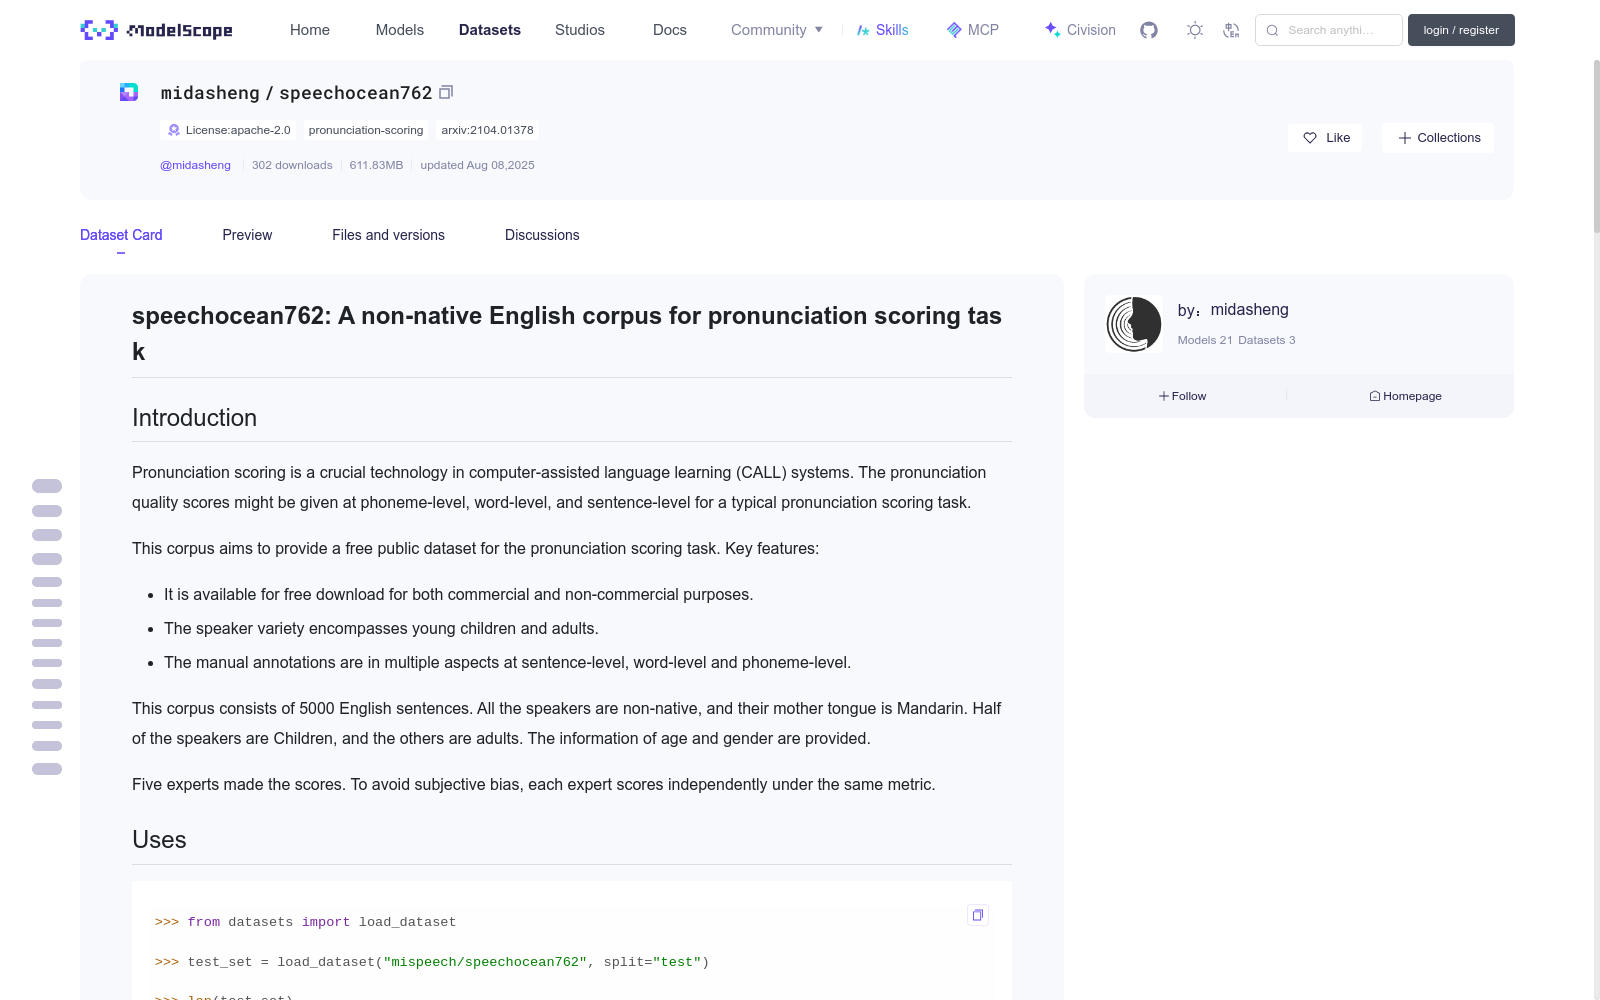
Task: Copy the dataset name midasheng/speechocean762
Action: tap(446, 92)
